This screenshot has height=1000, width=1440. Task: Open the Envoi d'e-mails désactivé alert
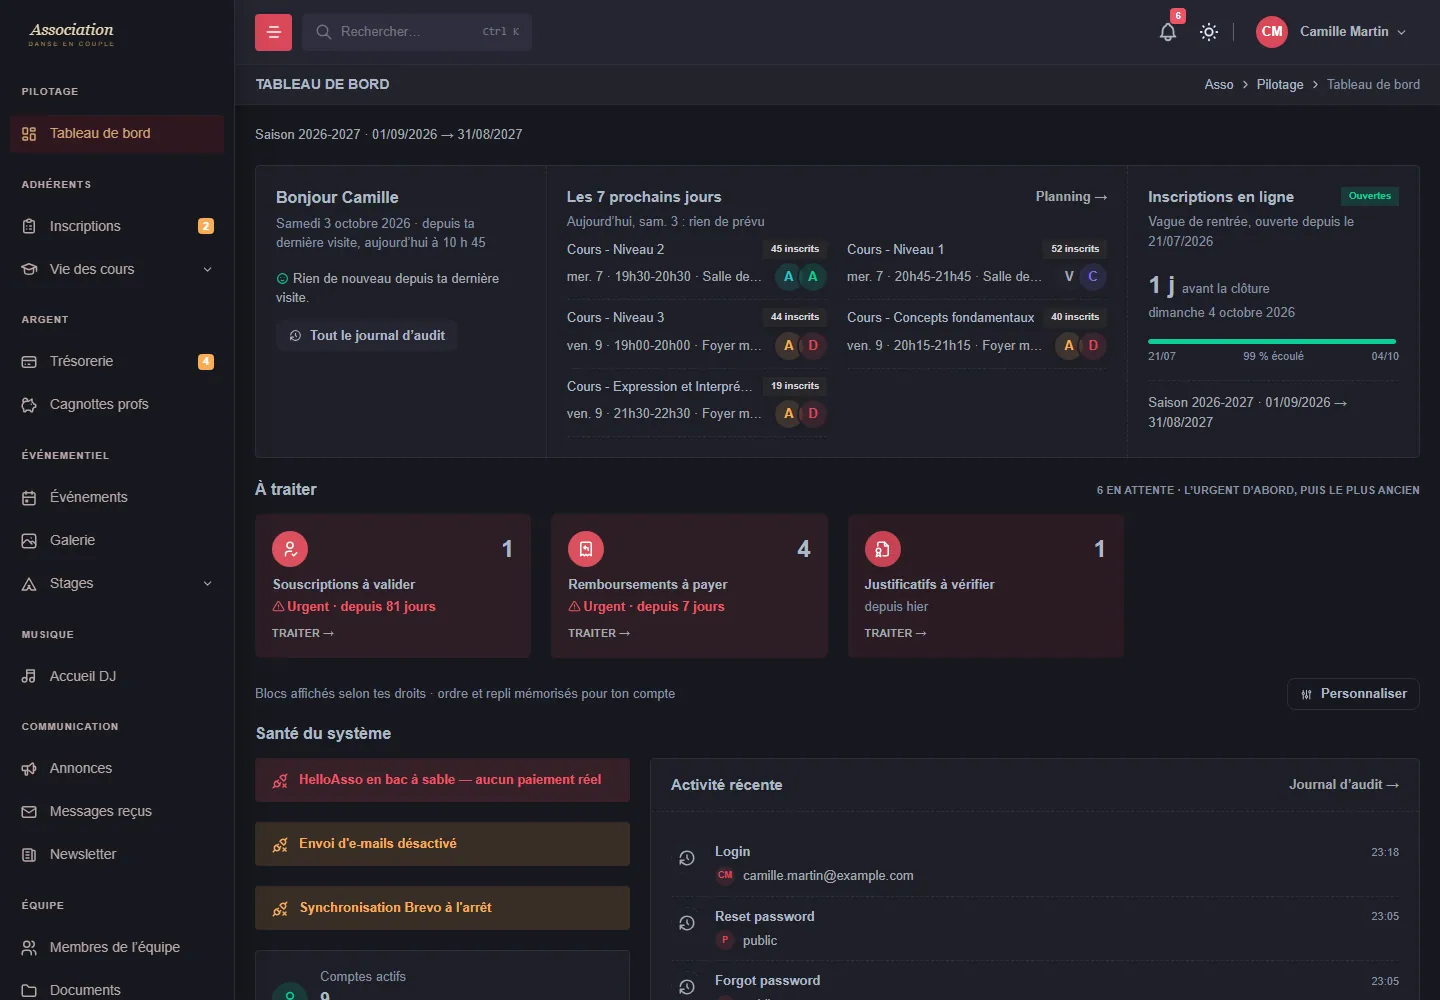pyautogui.click(x=442, y=844)
